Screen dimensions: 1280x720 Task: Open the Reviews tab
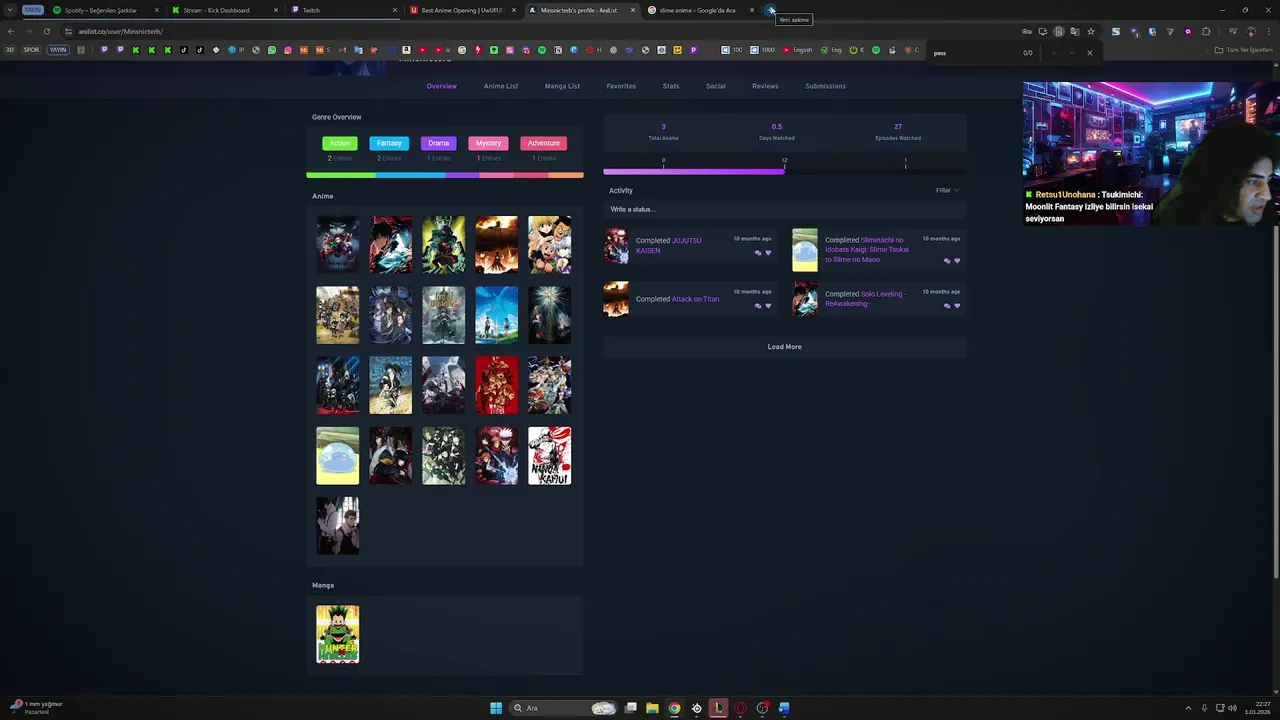[765, 86]
